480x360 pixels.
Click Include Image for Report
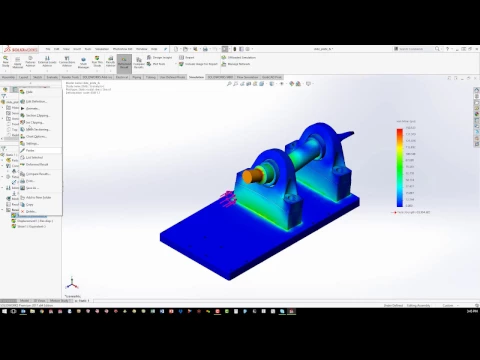click(198, 64)
